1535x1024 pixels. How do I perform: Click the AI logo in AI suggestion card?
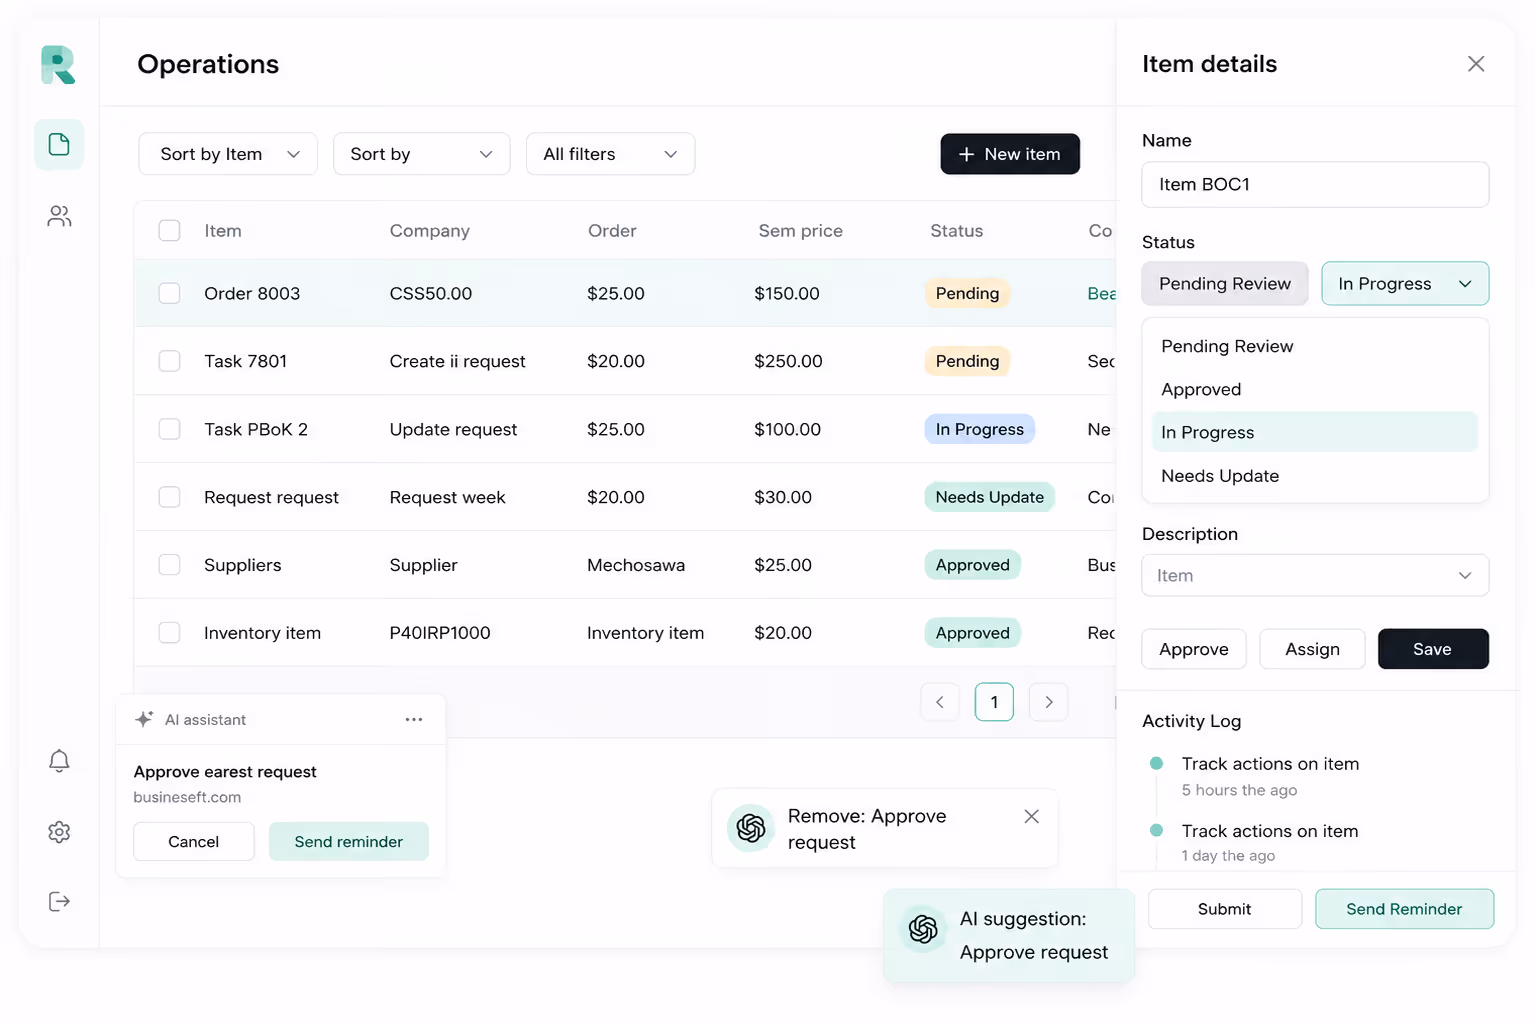(923, 930)
